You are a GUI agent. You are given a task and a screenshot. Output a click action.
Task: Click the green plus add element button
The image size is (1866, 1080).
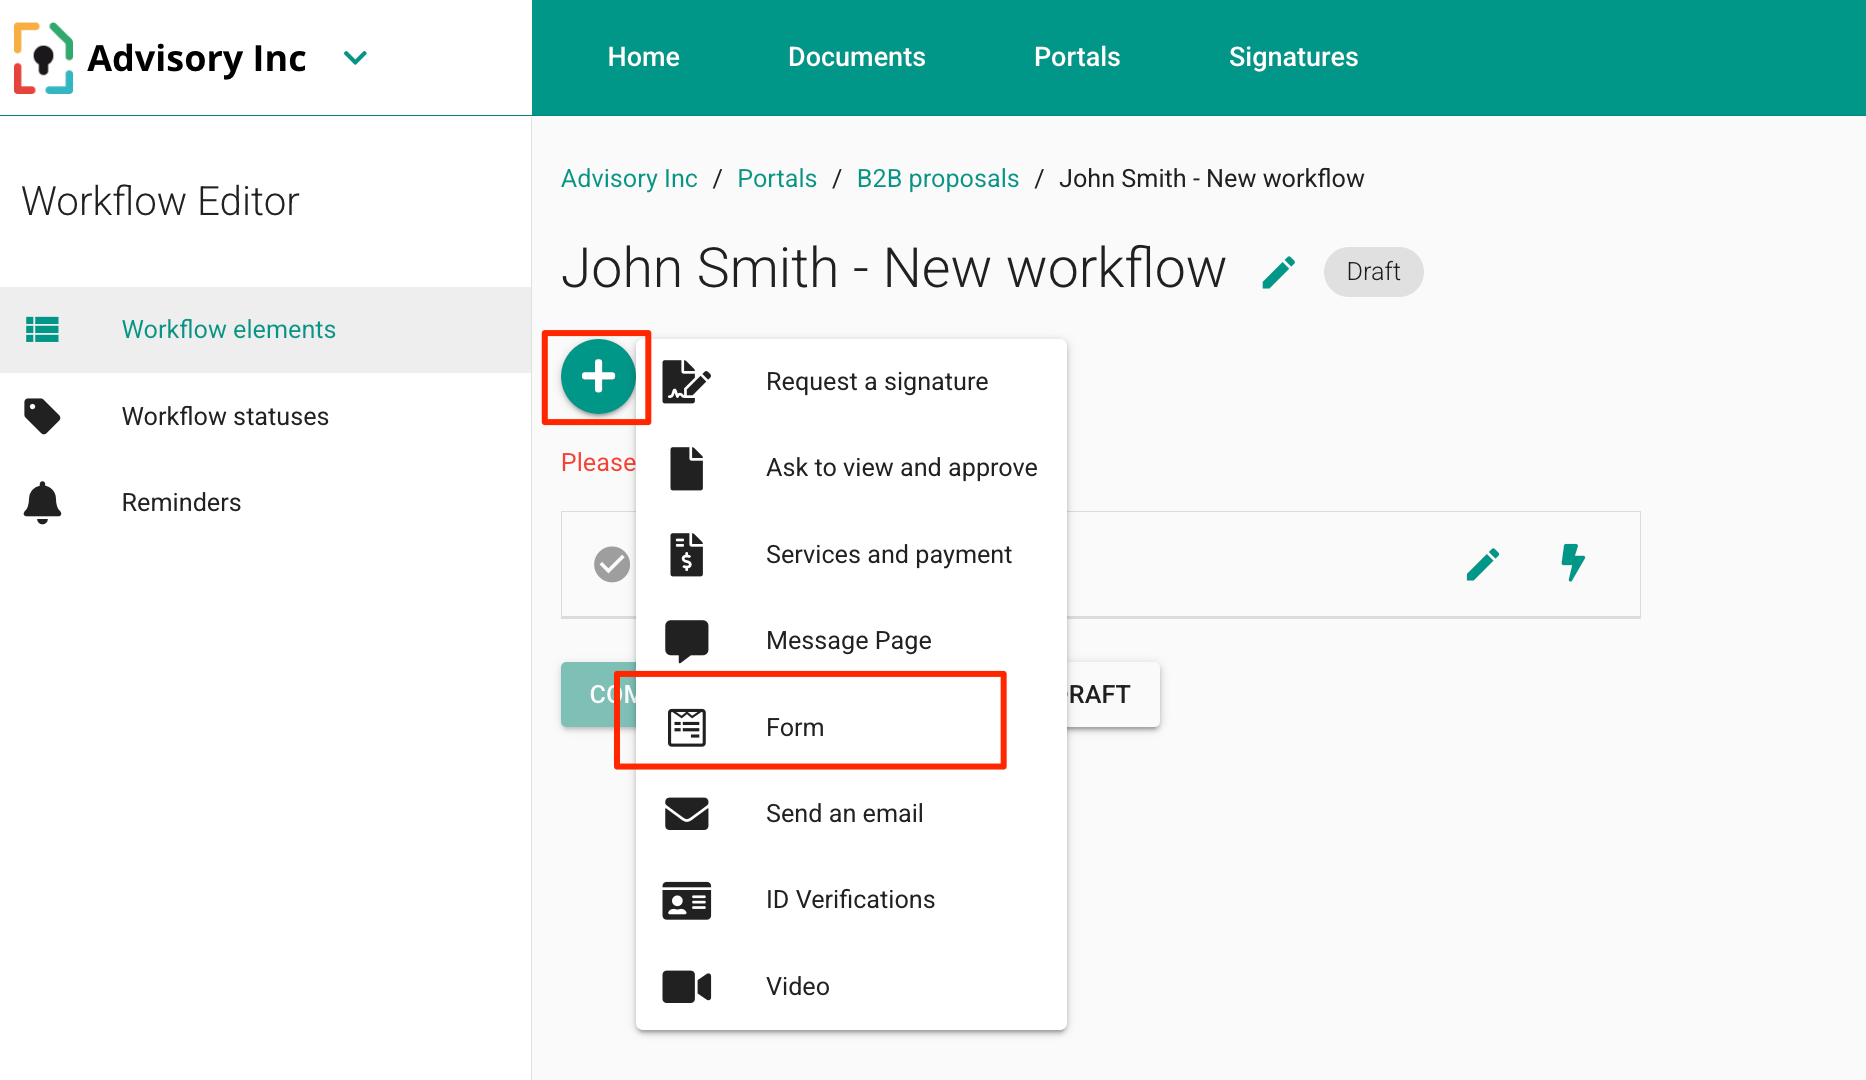click(x=598, y=377)
